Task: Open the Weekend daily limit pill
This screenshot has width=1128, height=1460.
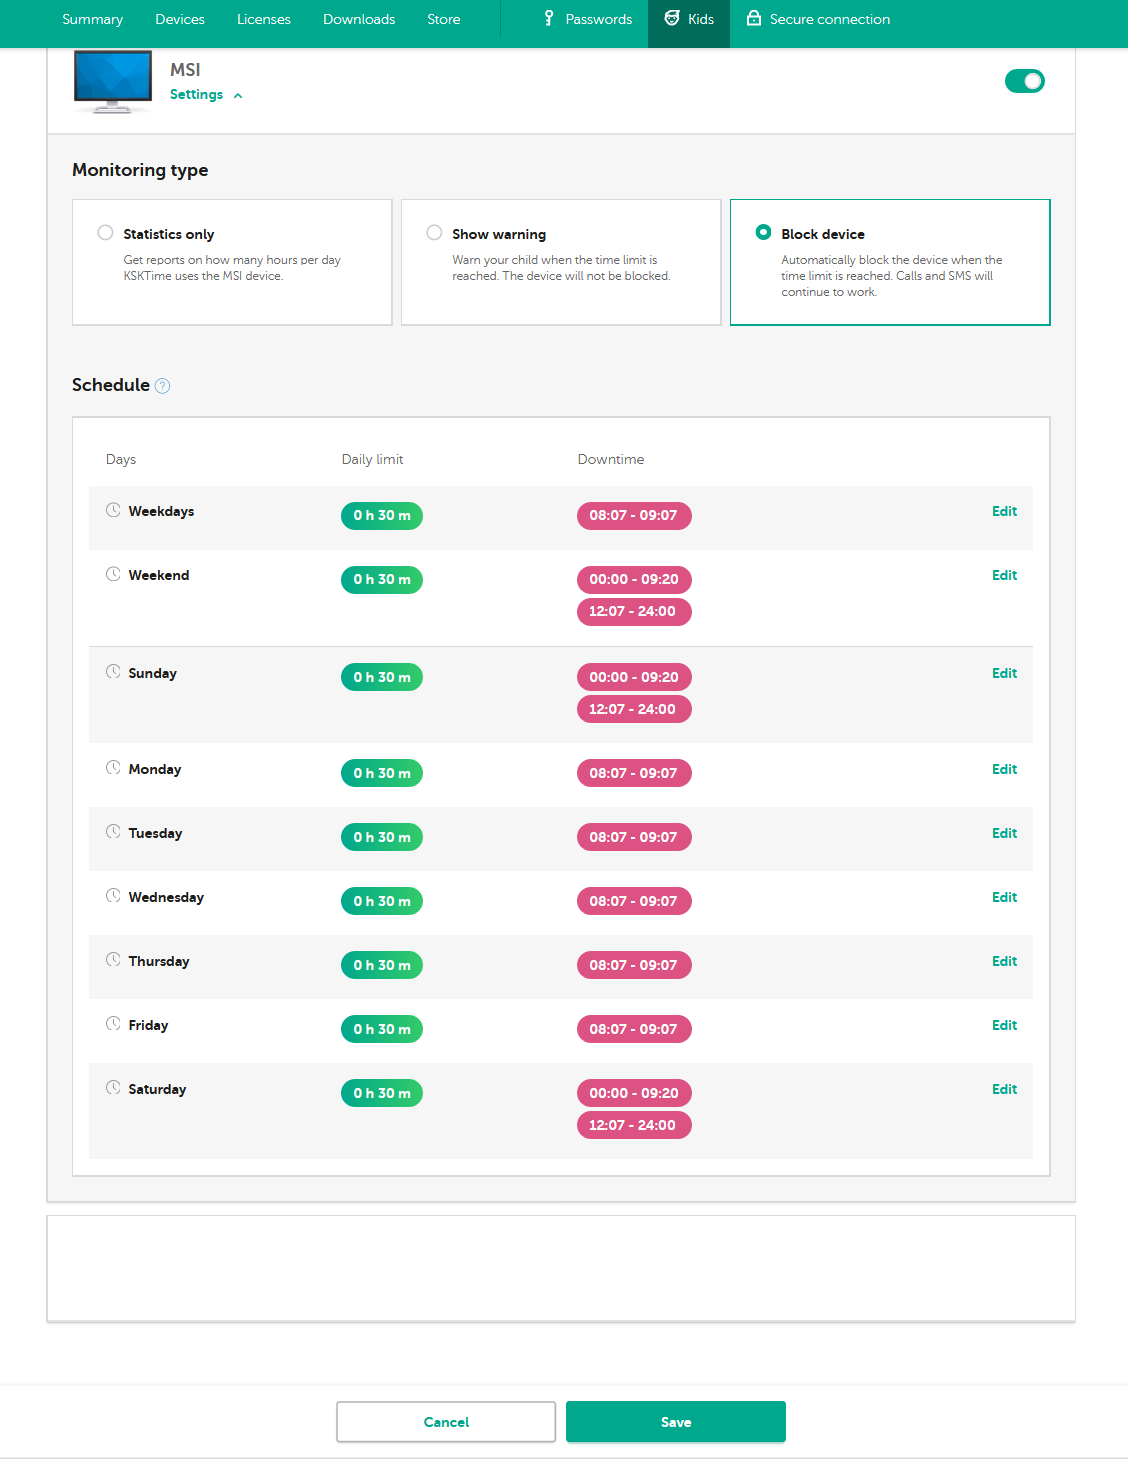Action: [x=382, y=580]
